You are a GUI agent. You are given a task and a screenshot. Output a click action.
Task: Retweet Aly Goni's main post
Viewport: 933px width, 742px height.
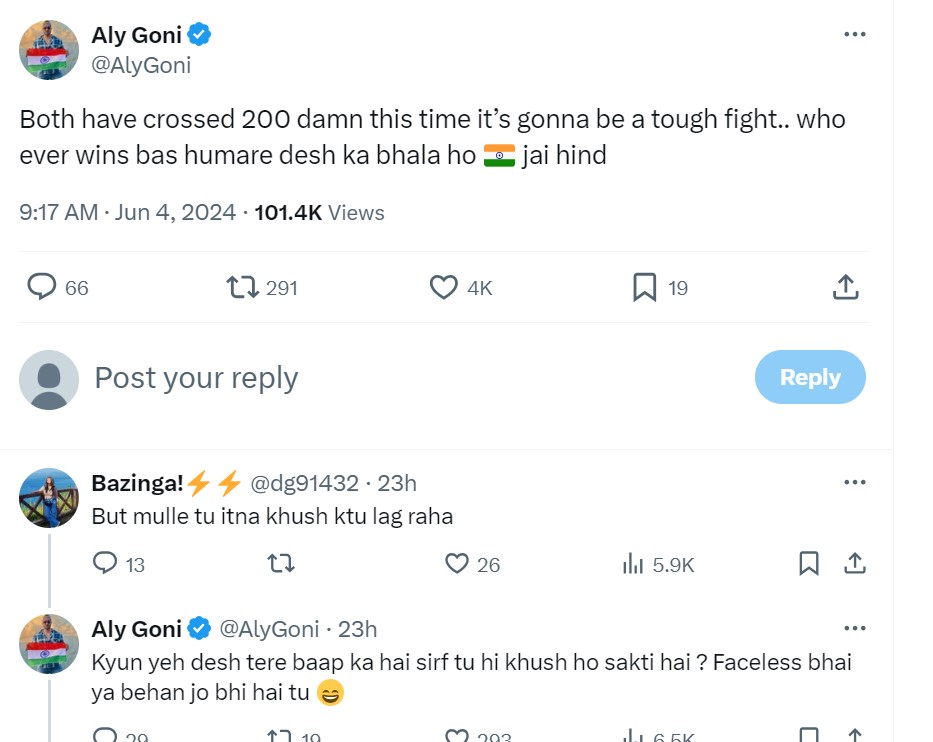(241, 288)
